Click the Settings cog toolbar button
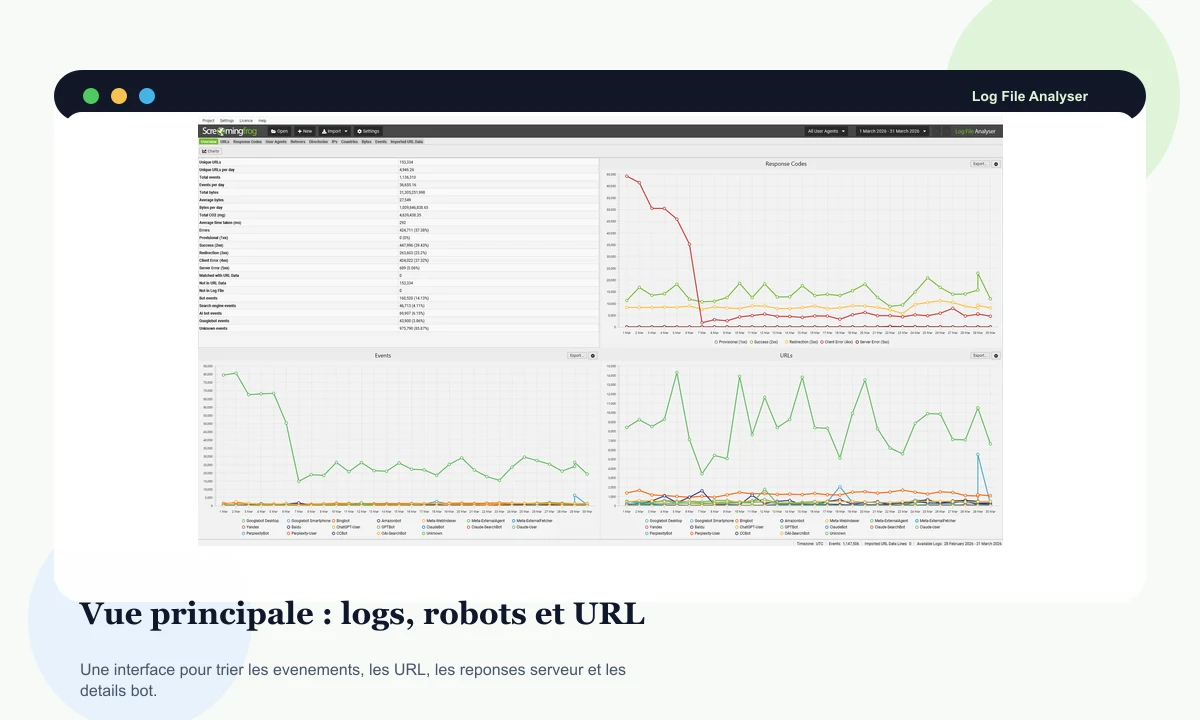 [368, 131]
